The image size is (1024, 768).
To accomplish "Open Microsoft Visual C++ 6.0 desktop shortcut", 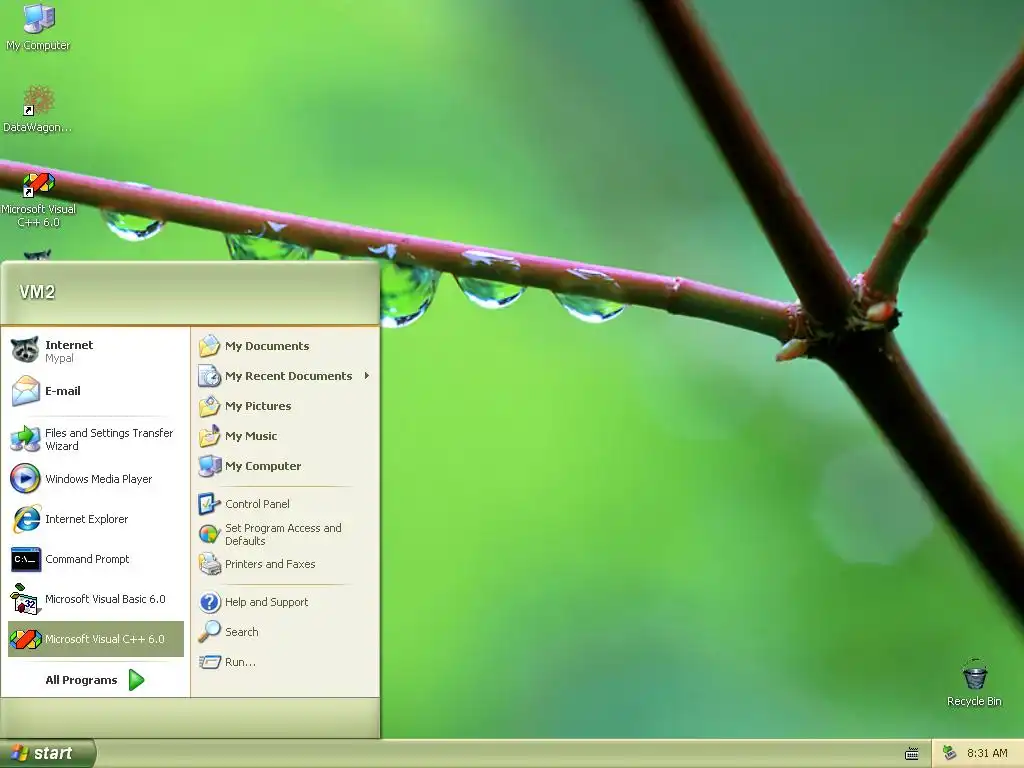I will coord(38,199).
